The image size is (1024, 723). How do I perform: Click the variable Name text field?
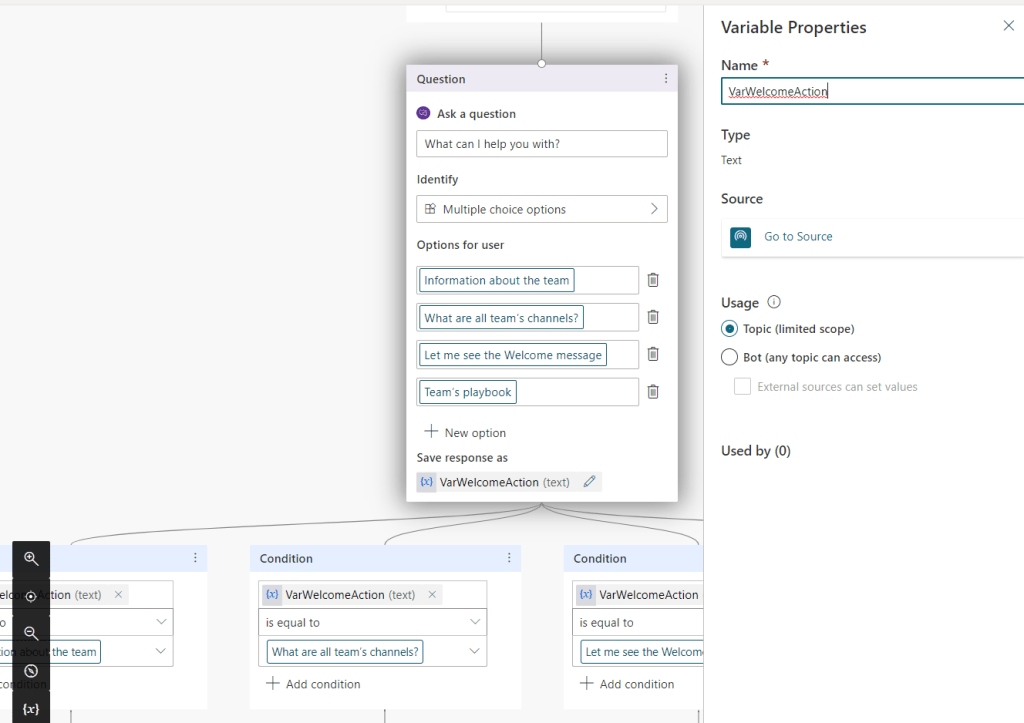click(870, 92)
